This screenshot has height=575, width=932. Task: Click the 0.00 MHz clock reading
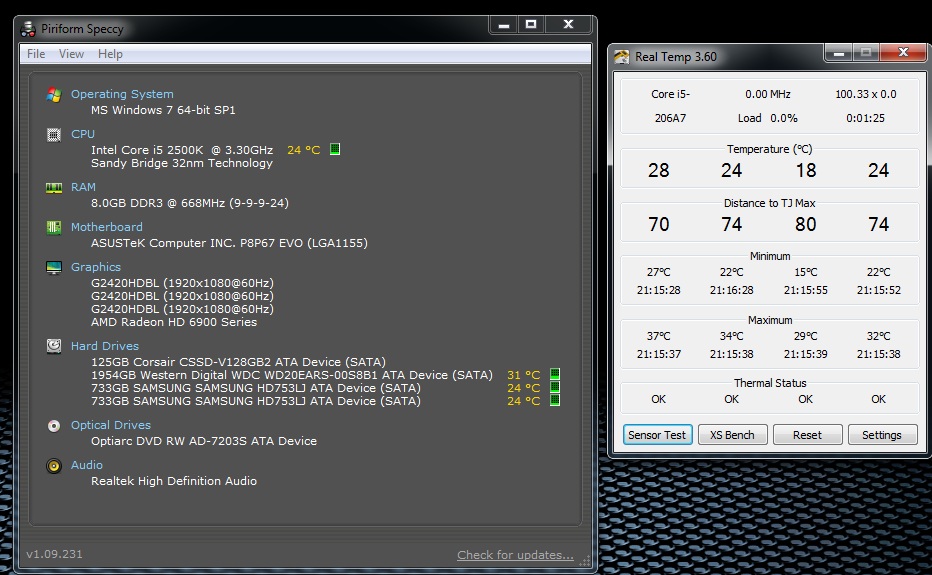(768, 94)
